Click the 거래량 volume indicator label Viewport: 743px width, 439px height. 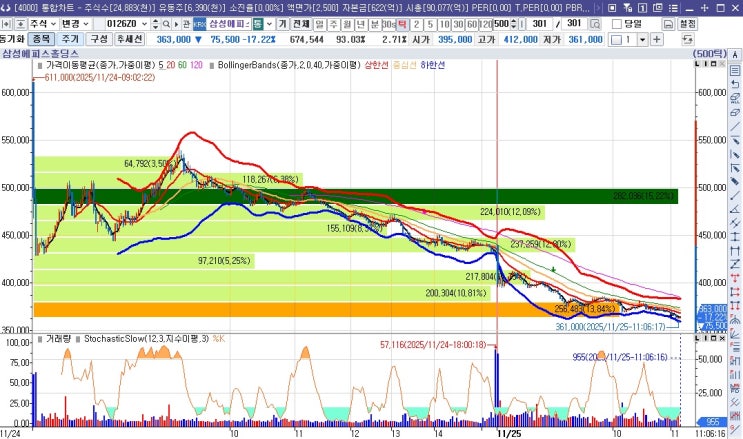tap(59, 339)
